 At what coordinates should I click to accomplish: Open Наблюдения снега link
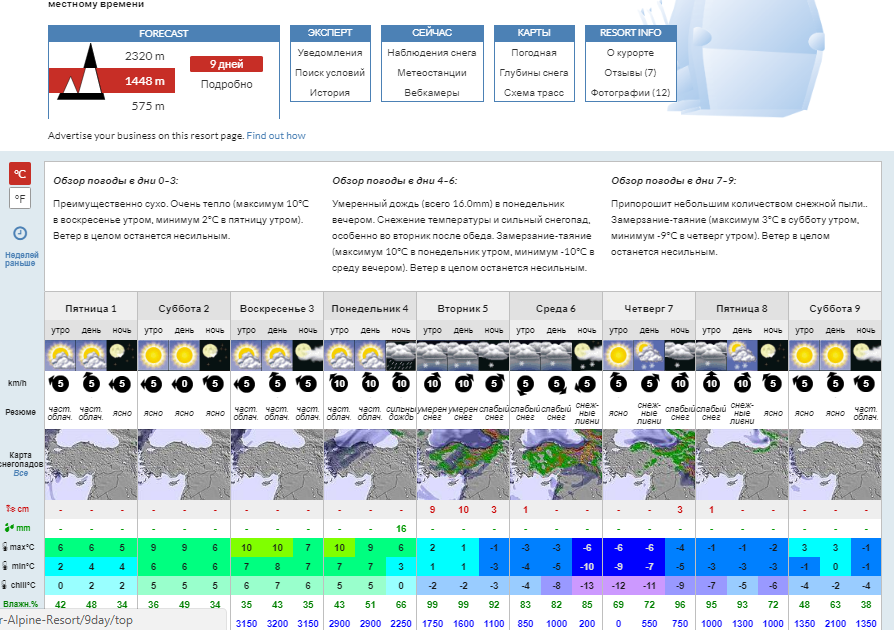click(432, 53)
